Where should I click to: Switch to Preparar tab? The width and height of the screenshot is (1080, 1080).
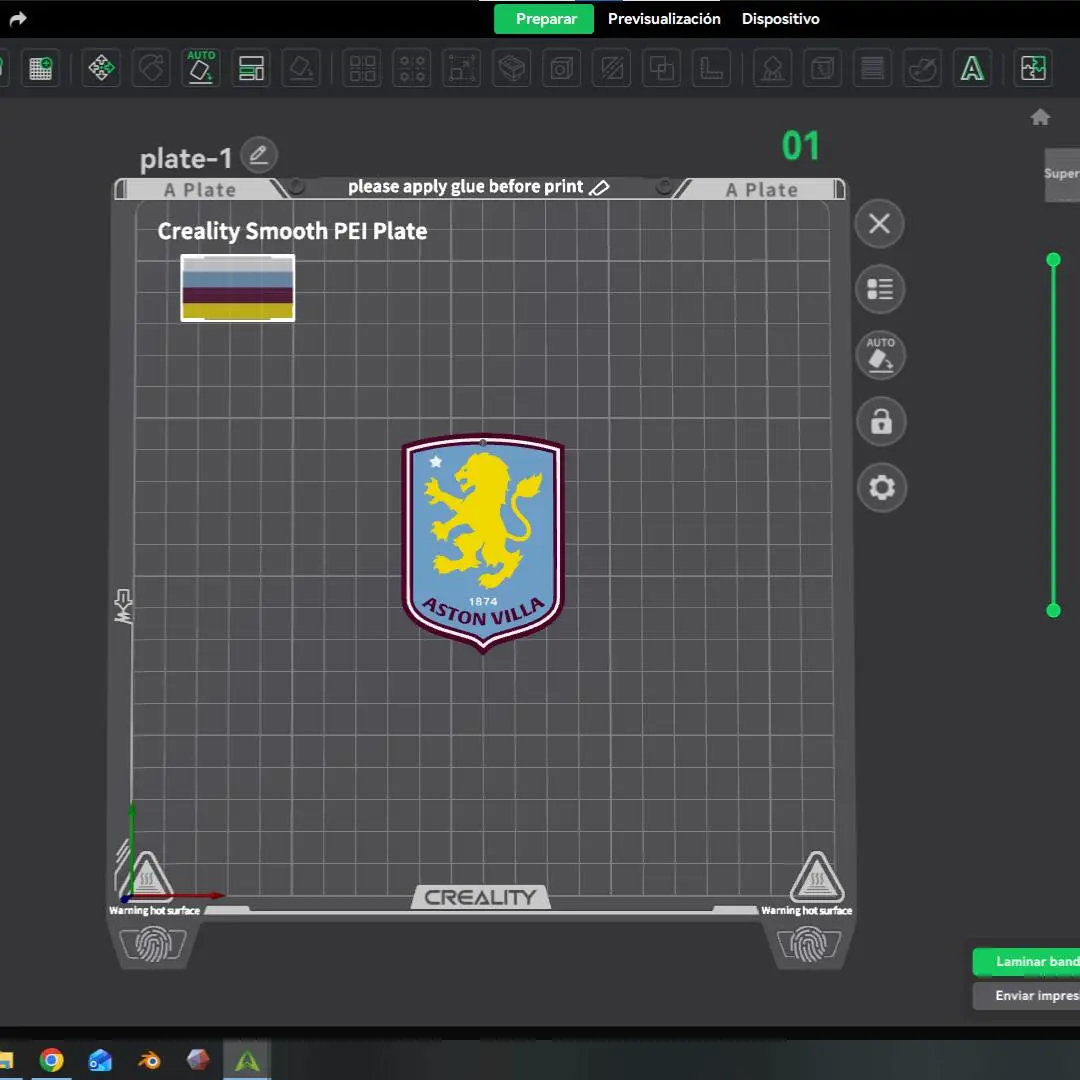pos(544,19)
